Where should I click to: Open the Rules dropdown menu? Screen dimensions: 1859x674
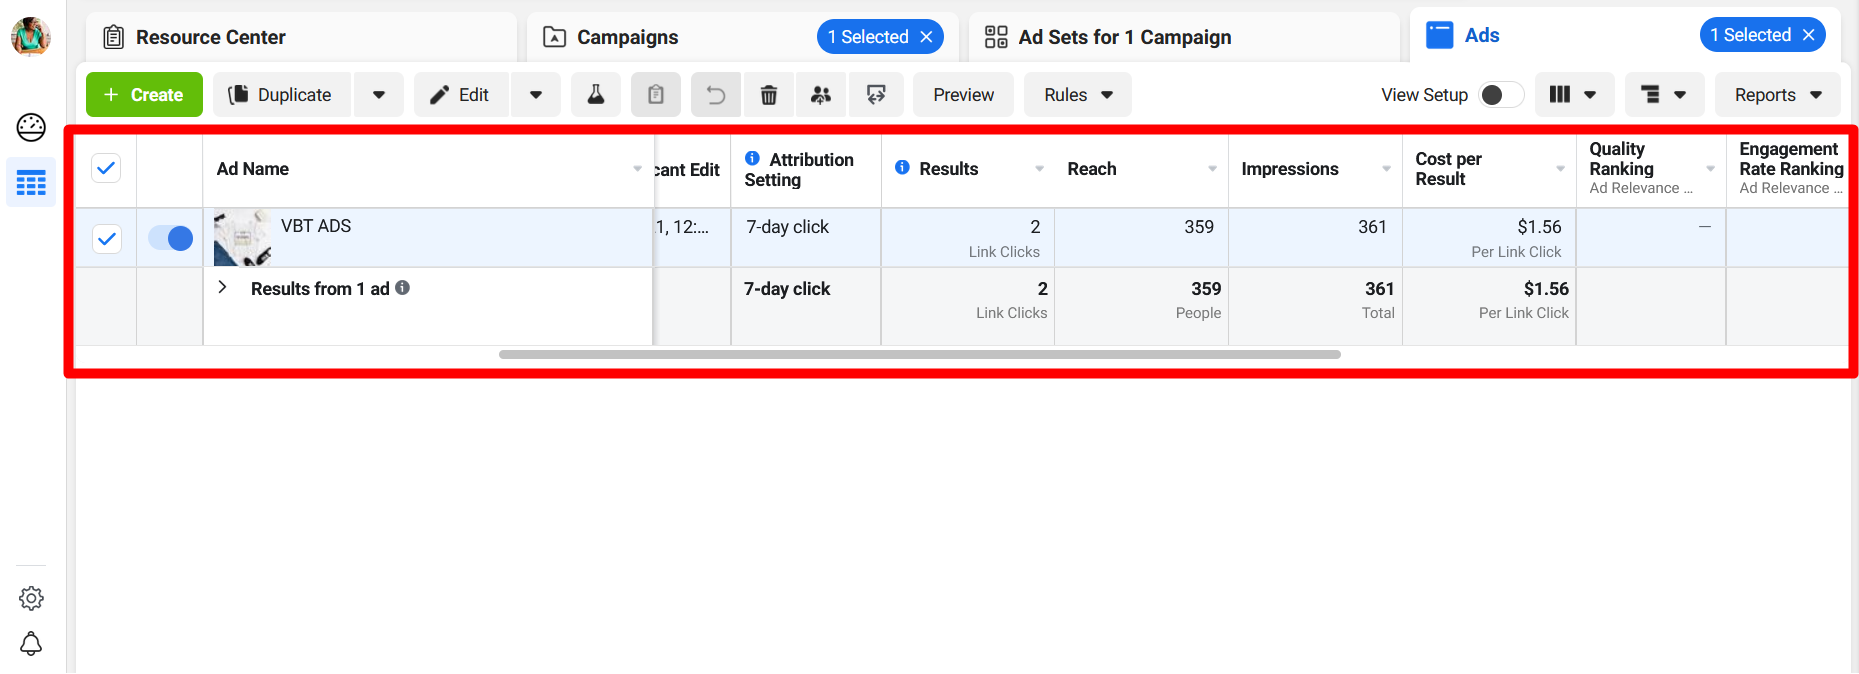(x=1078, y=95)
